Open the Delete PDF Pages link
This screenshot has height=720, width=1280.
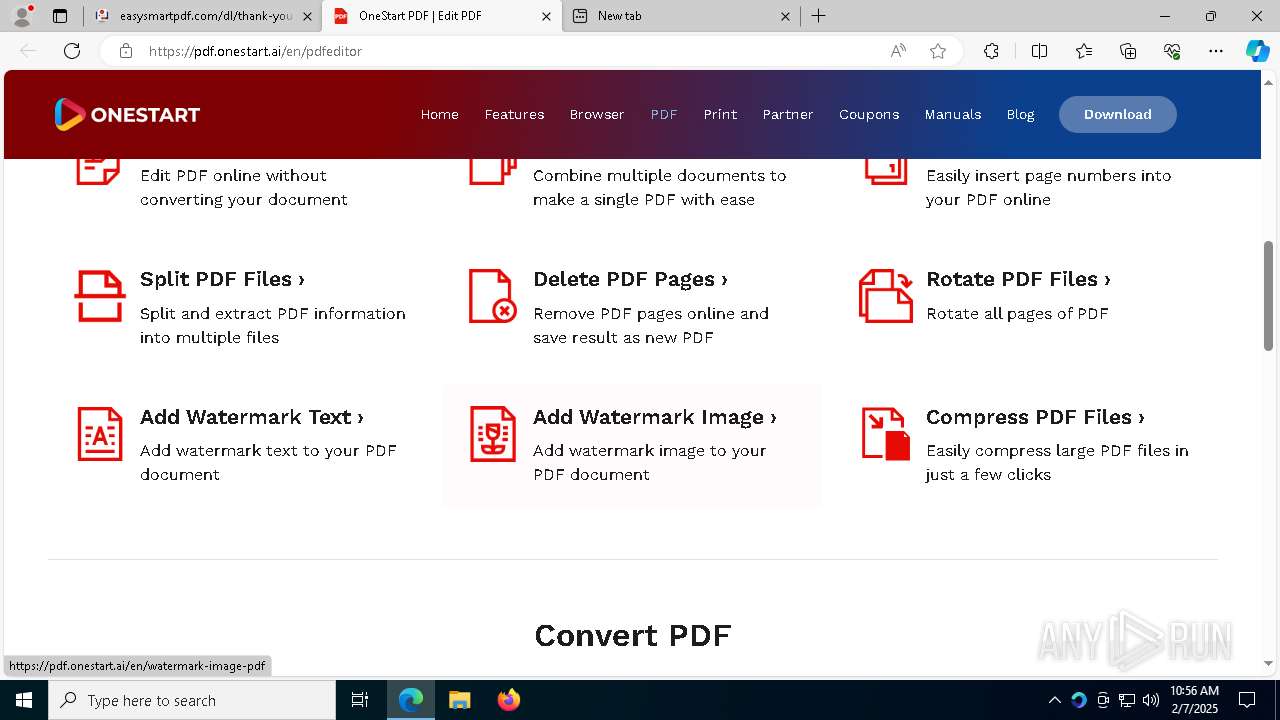(630, 279)
